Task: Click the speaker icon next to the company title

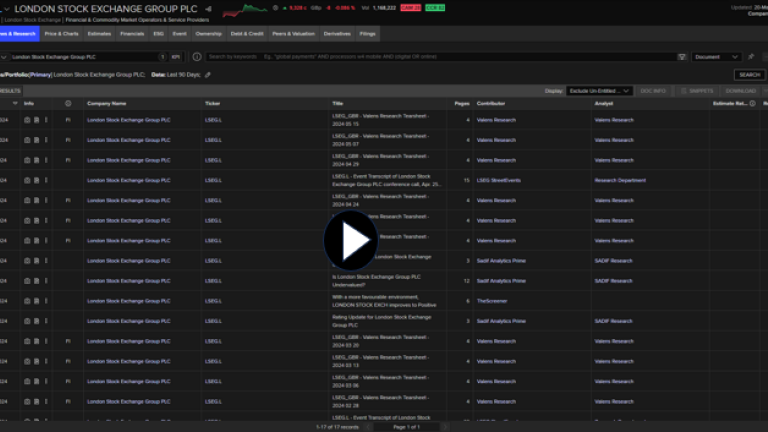Action: pos(209,10)
